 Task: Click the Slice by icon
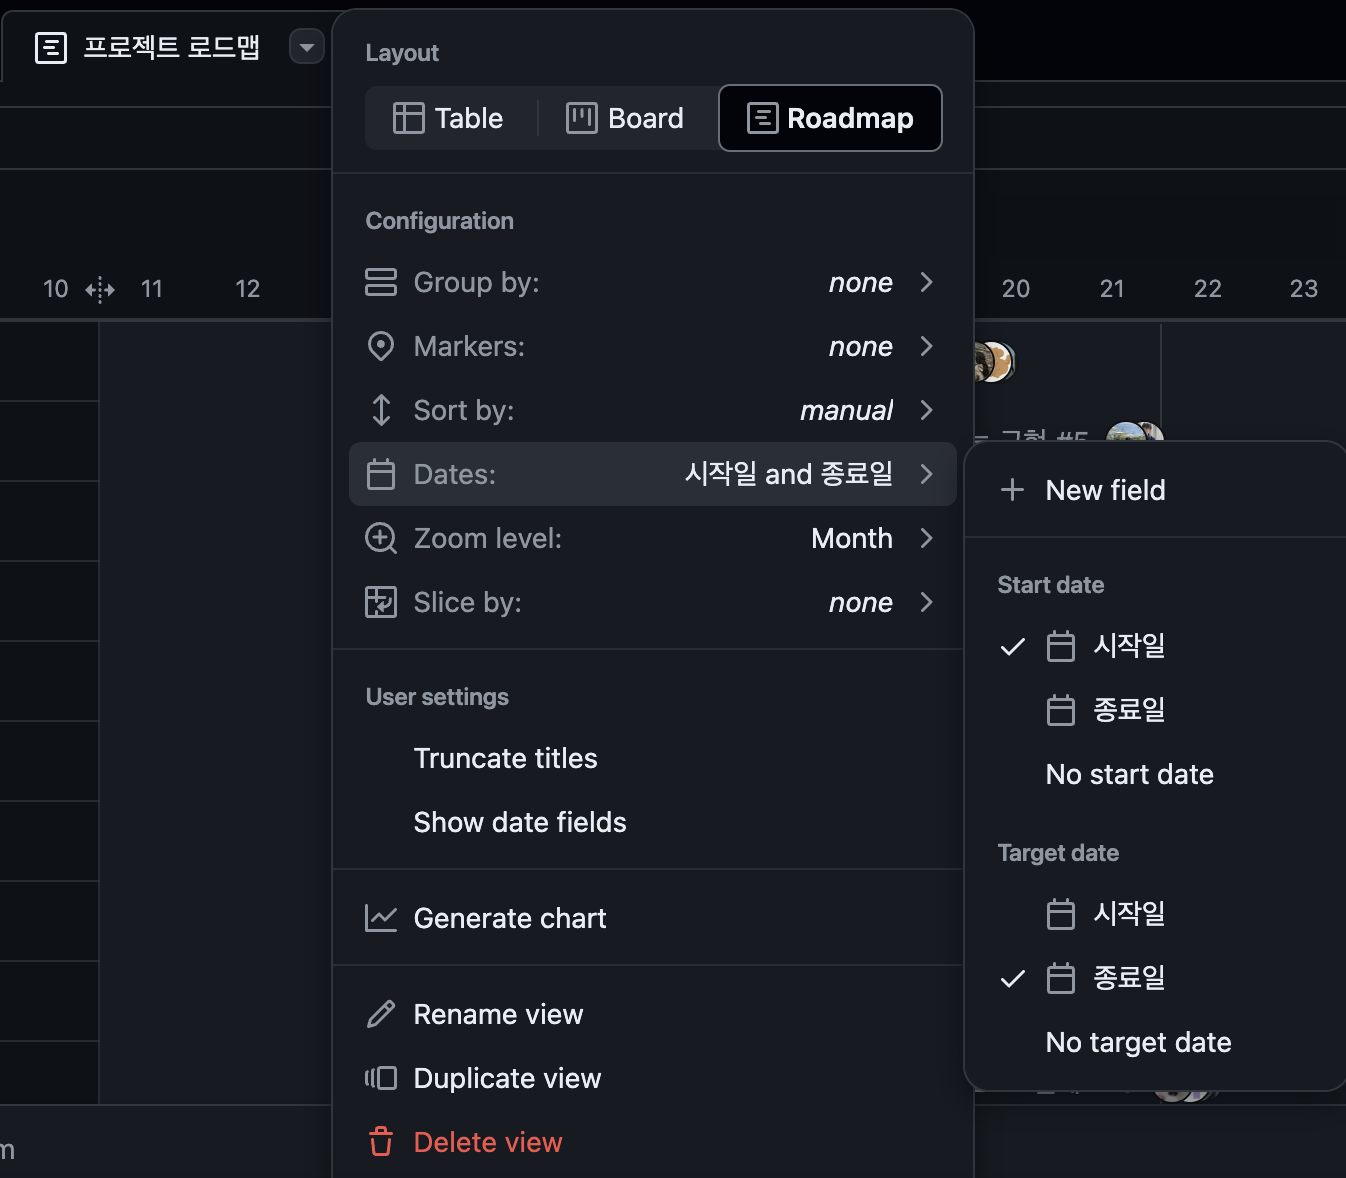point(381,602)
